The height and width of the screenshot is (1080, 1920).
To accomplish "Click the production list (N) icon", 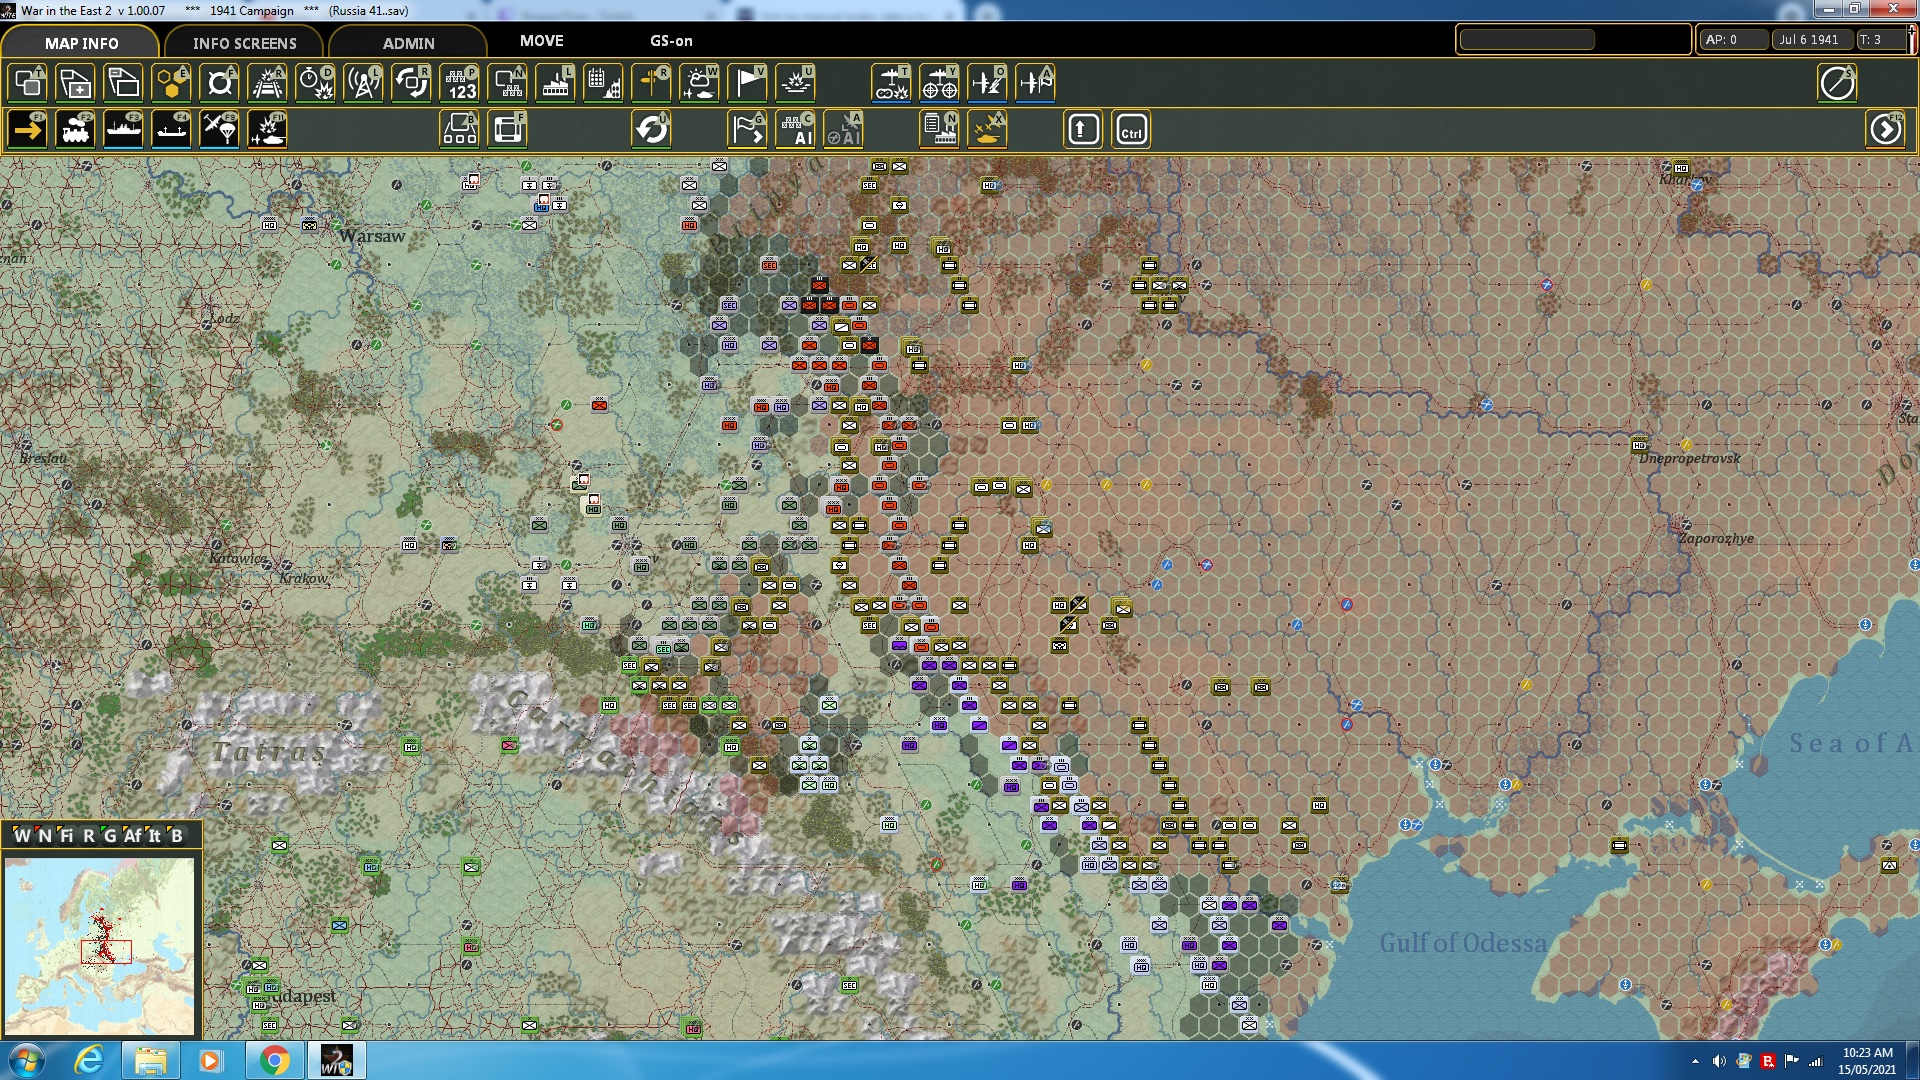I will [x=939, y=130].
